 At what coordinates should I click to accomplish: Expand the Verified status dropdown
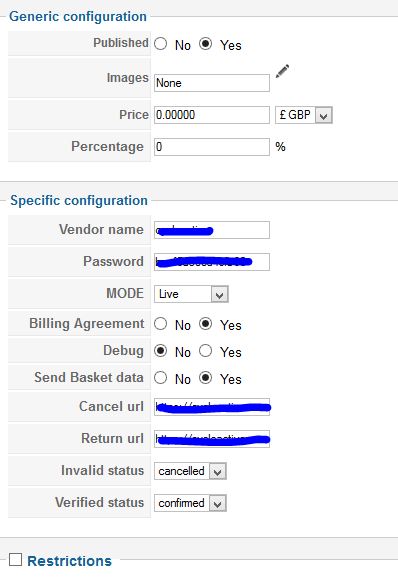(190, 503)
